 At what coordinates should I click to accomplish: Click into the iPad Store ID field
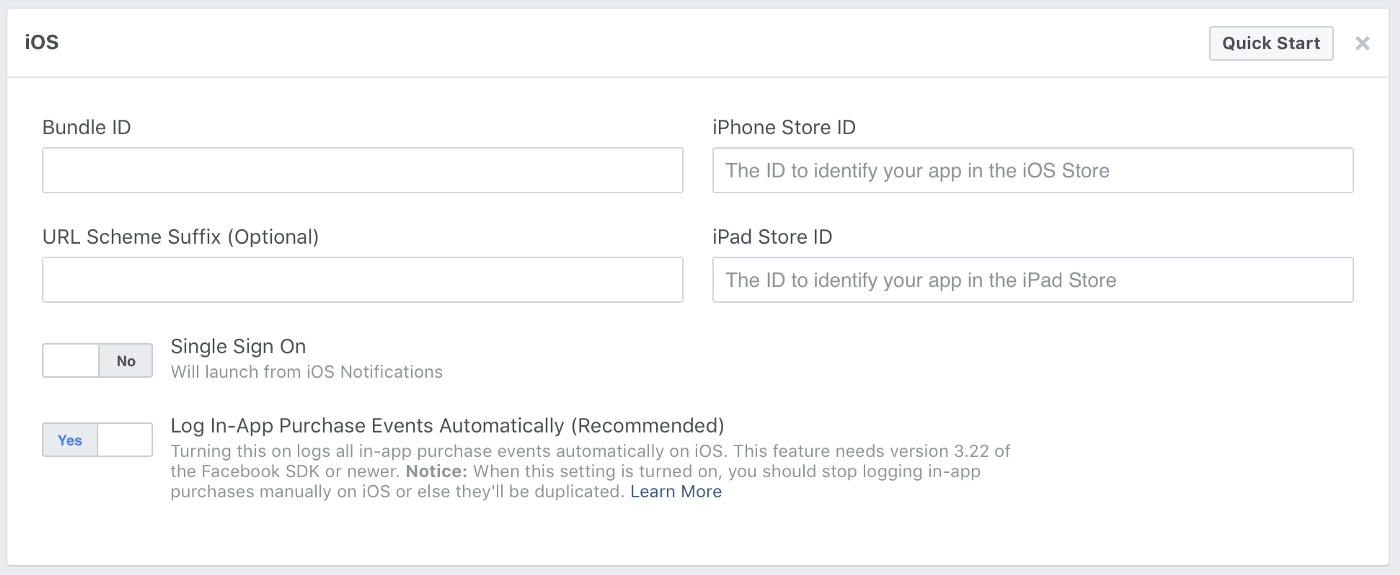[1032, 280]
